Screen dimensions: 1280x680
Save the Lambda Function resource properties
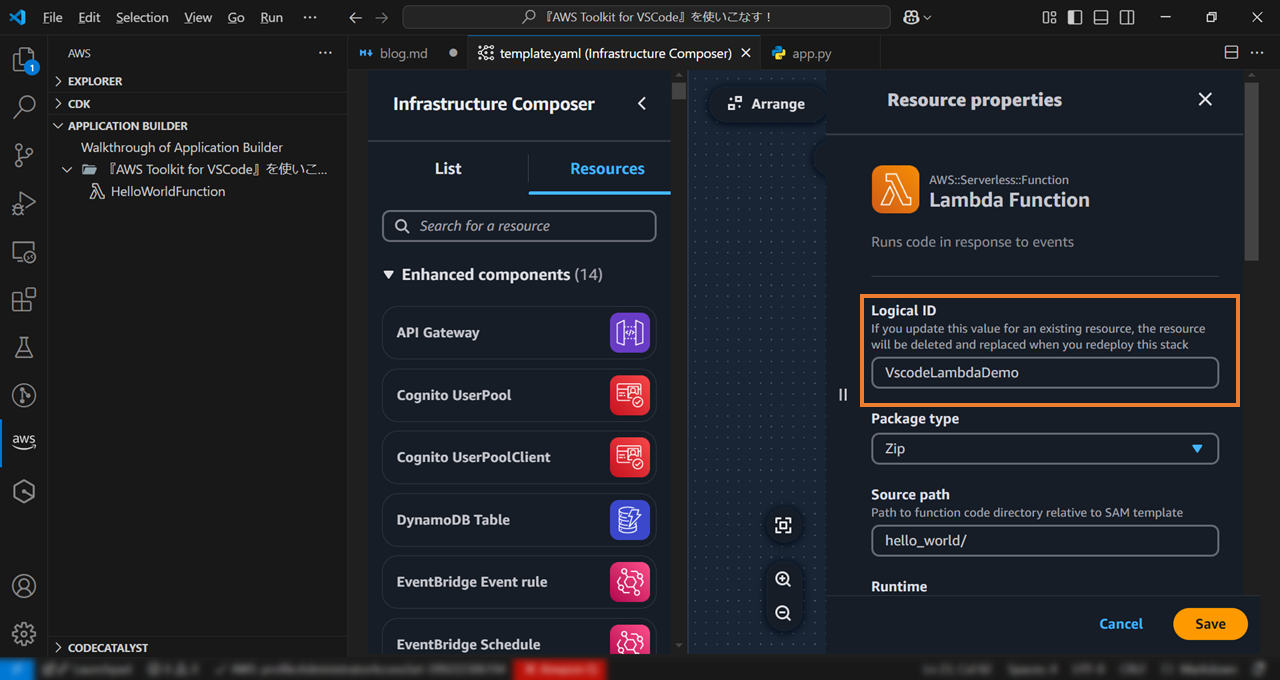click(x=1210, y=623)
